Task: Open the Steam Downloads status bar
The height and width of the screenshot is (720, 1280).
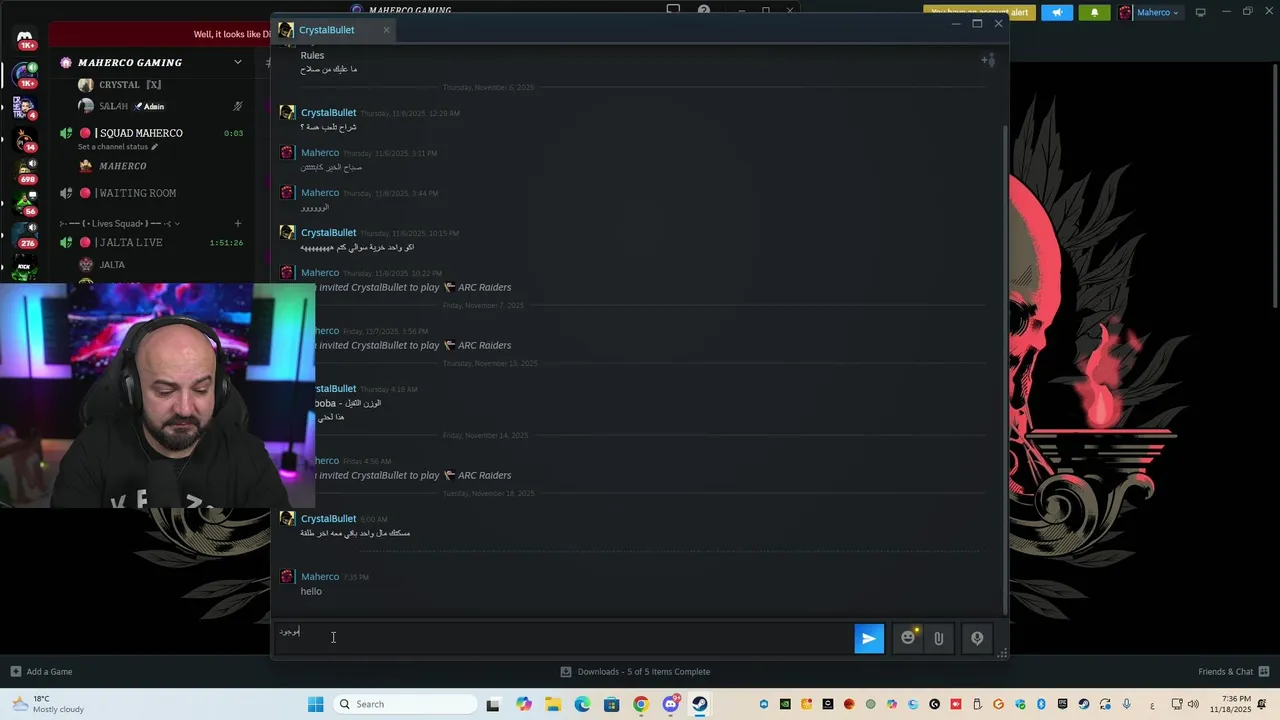Action: pyautogui.click(x=635, y=671)
